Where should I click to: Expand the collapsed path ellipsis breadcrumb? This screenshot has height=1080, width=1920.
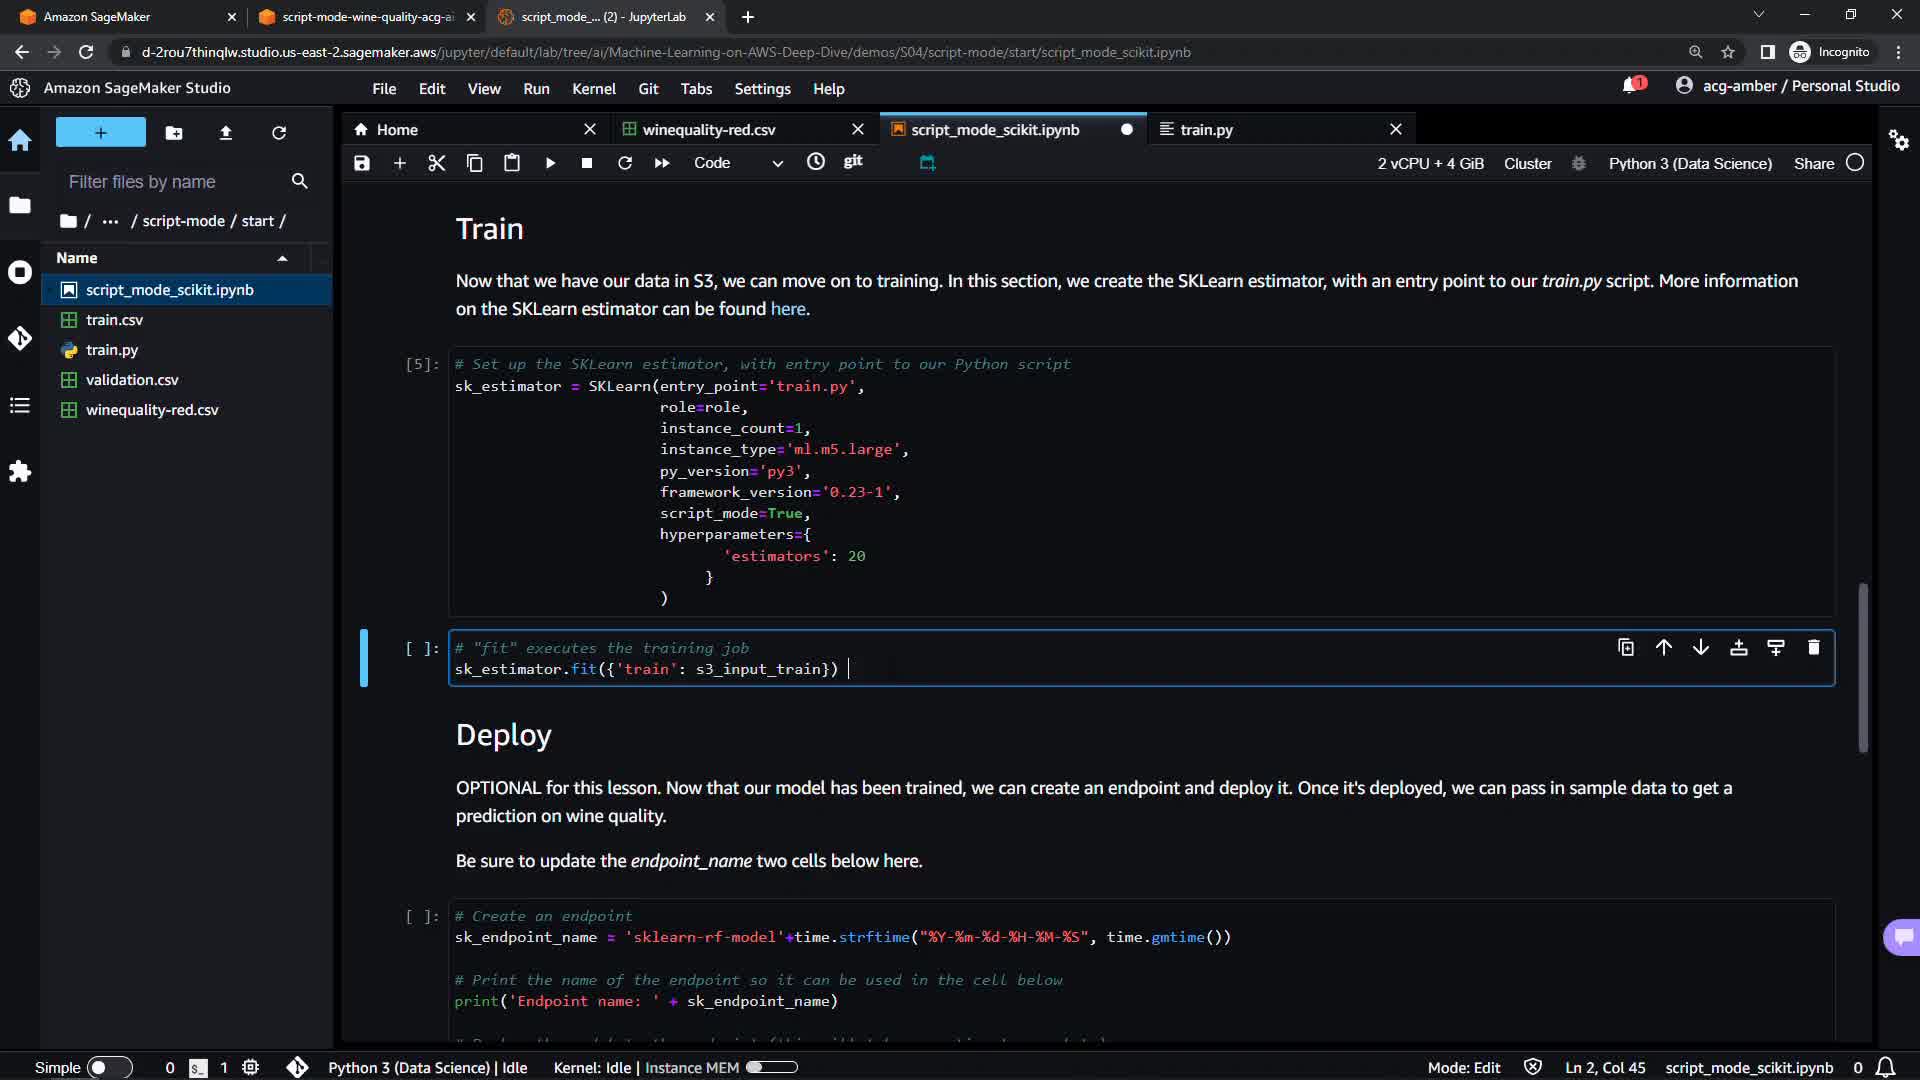click(x=110, y=221)
